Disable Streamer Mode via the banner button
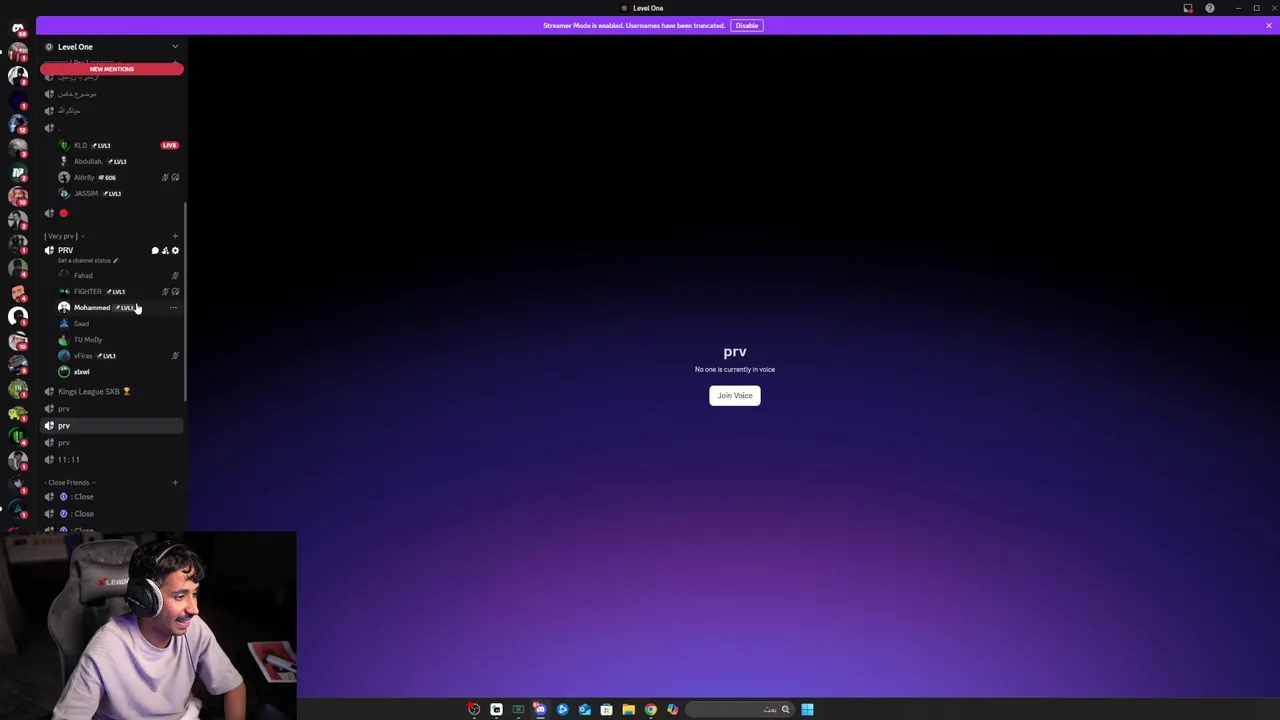The width and height of the screenshot is (1280, 720). 747,25
